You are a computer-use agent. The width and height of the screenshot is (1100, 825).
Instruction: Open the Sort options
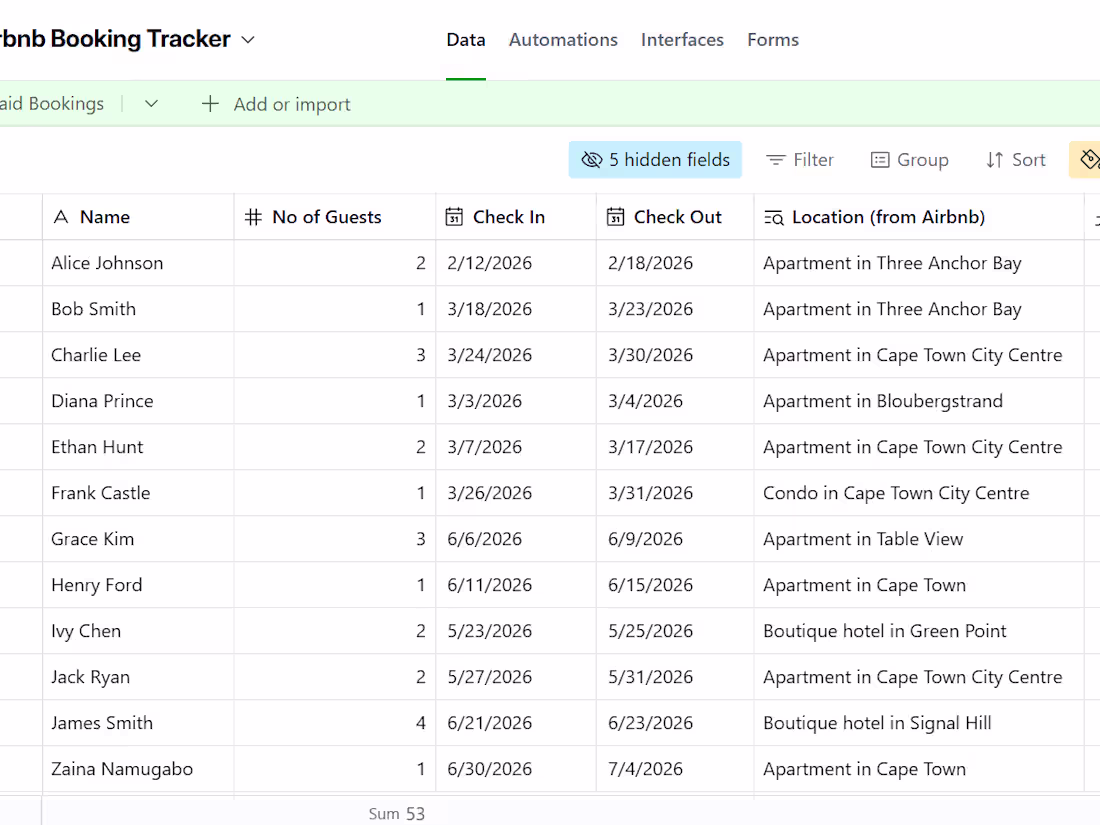coord(1015,160)
